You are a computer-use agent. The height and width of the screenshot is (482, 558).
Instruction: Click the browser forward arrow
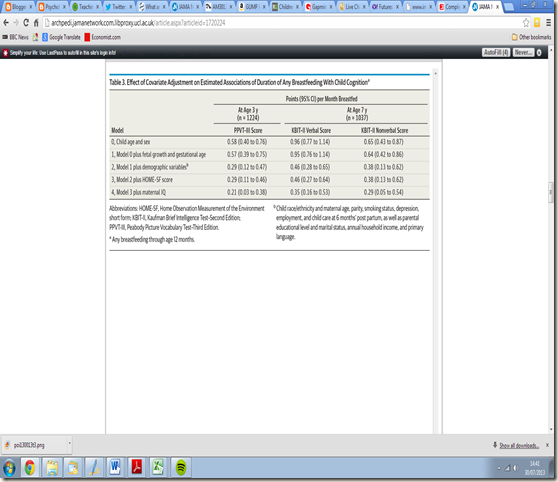(x=16, y=23)
